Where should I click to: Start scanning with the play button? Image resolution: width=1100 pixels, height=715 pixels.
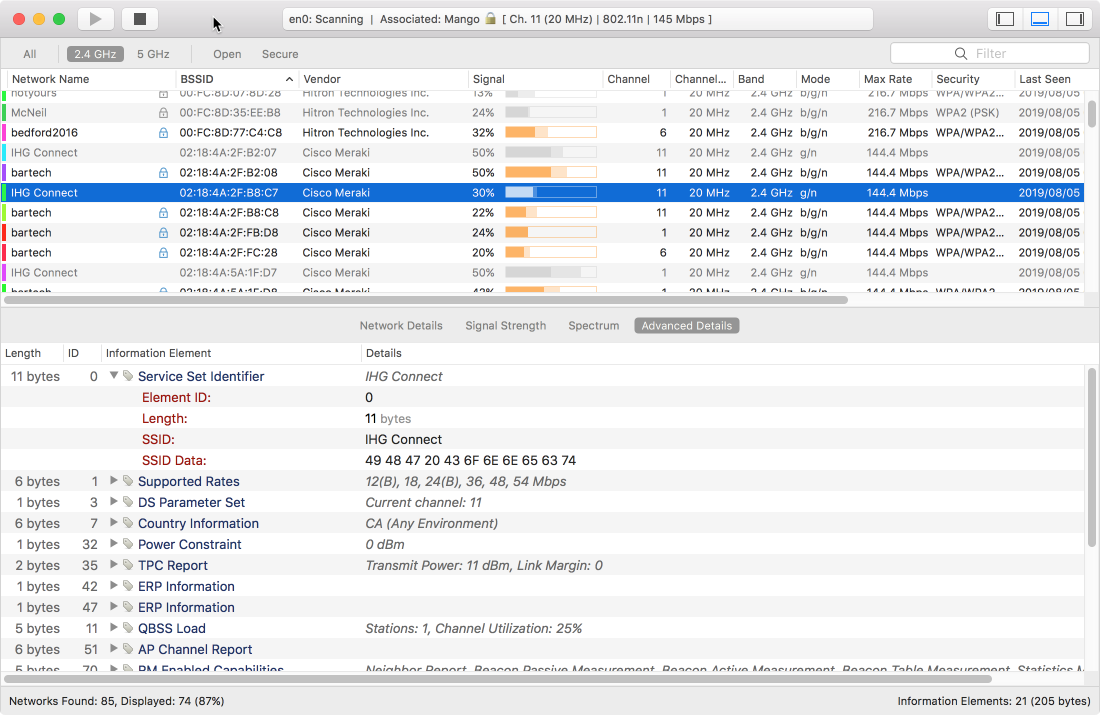coord(95,19)
